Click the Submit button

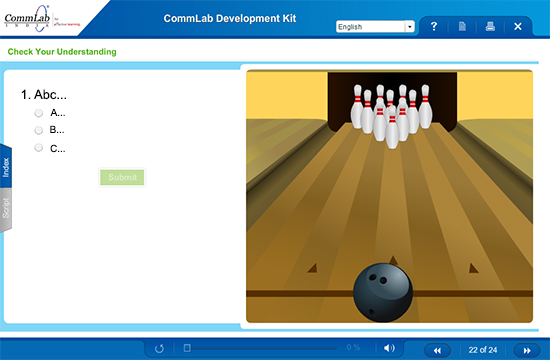122,177
